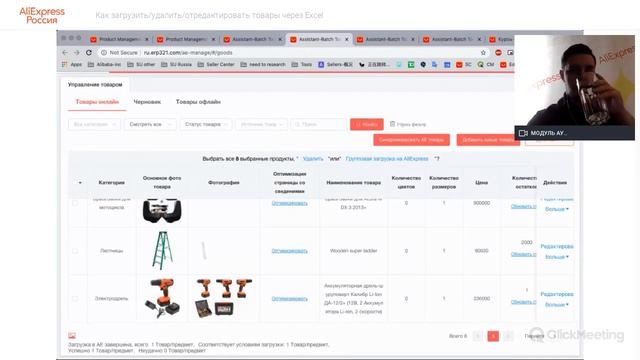Close the first Product Management tab
Viewport: 640px width, 360px height.
click(x=147, y=40)
